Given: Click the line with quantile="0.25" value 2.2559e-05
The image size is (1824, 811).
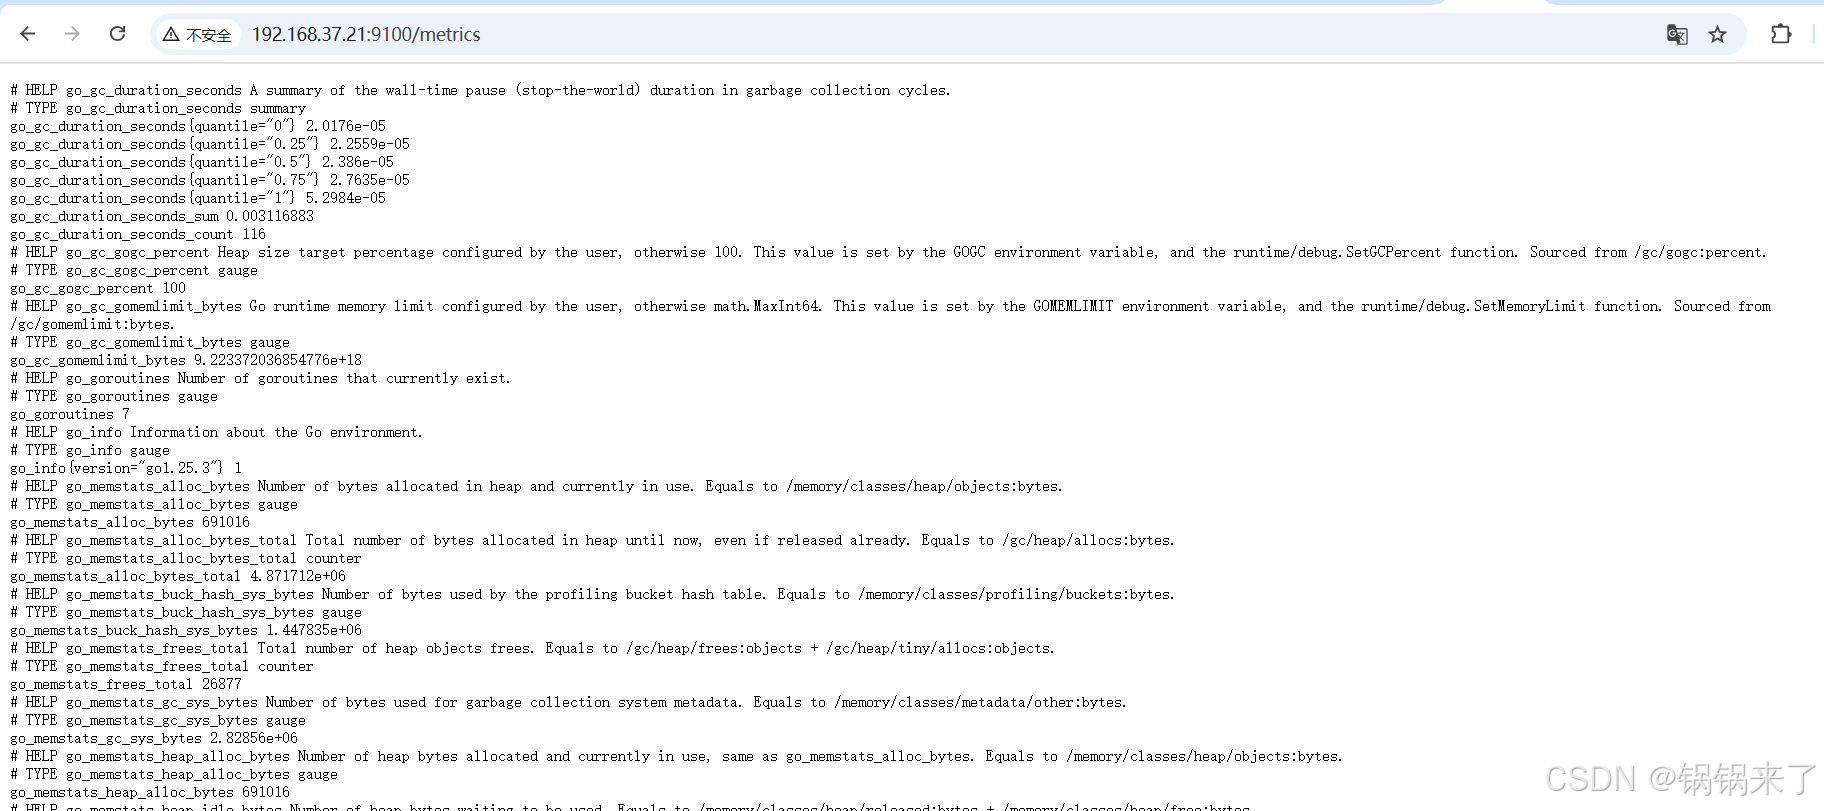Looking at the screenshot, I should 210,144.
